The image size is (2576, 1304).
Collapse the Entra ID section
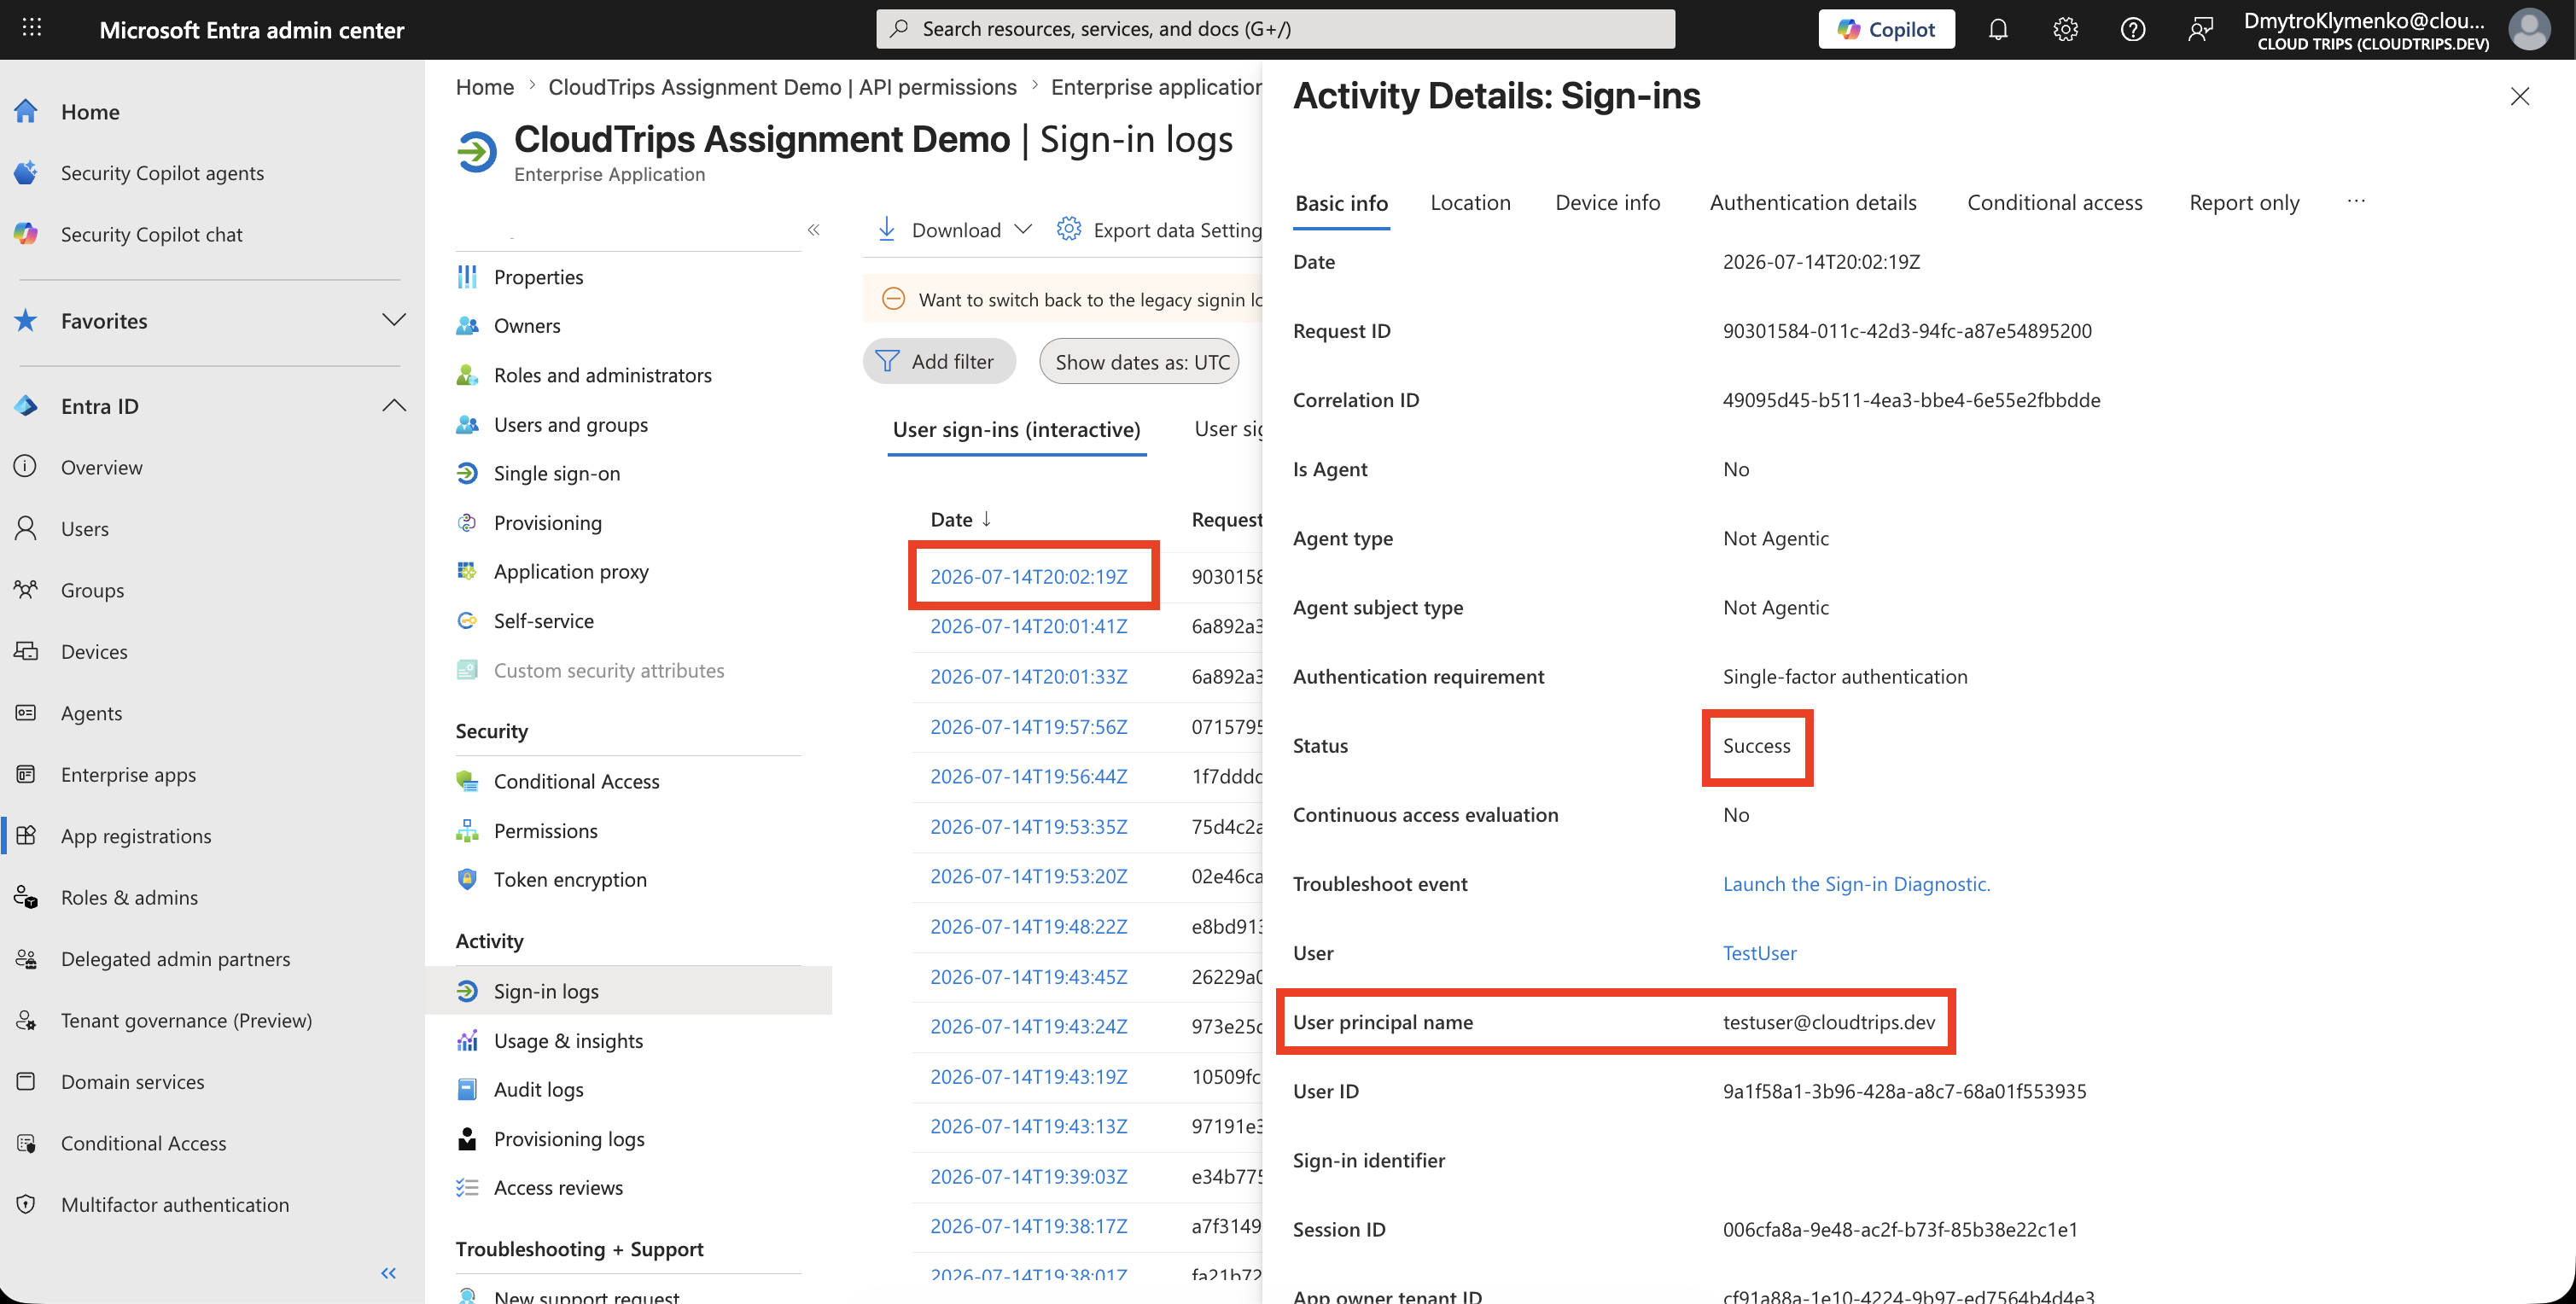pos(394,405)
